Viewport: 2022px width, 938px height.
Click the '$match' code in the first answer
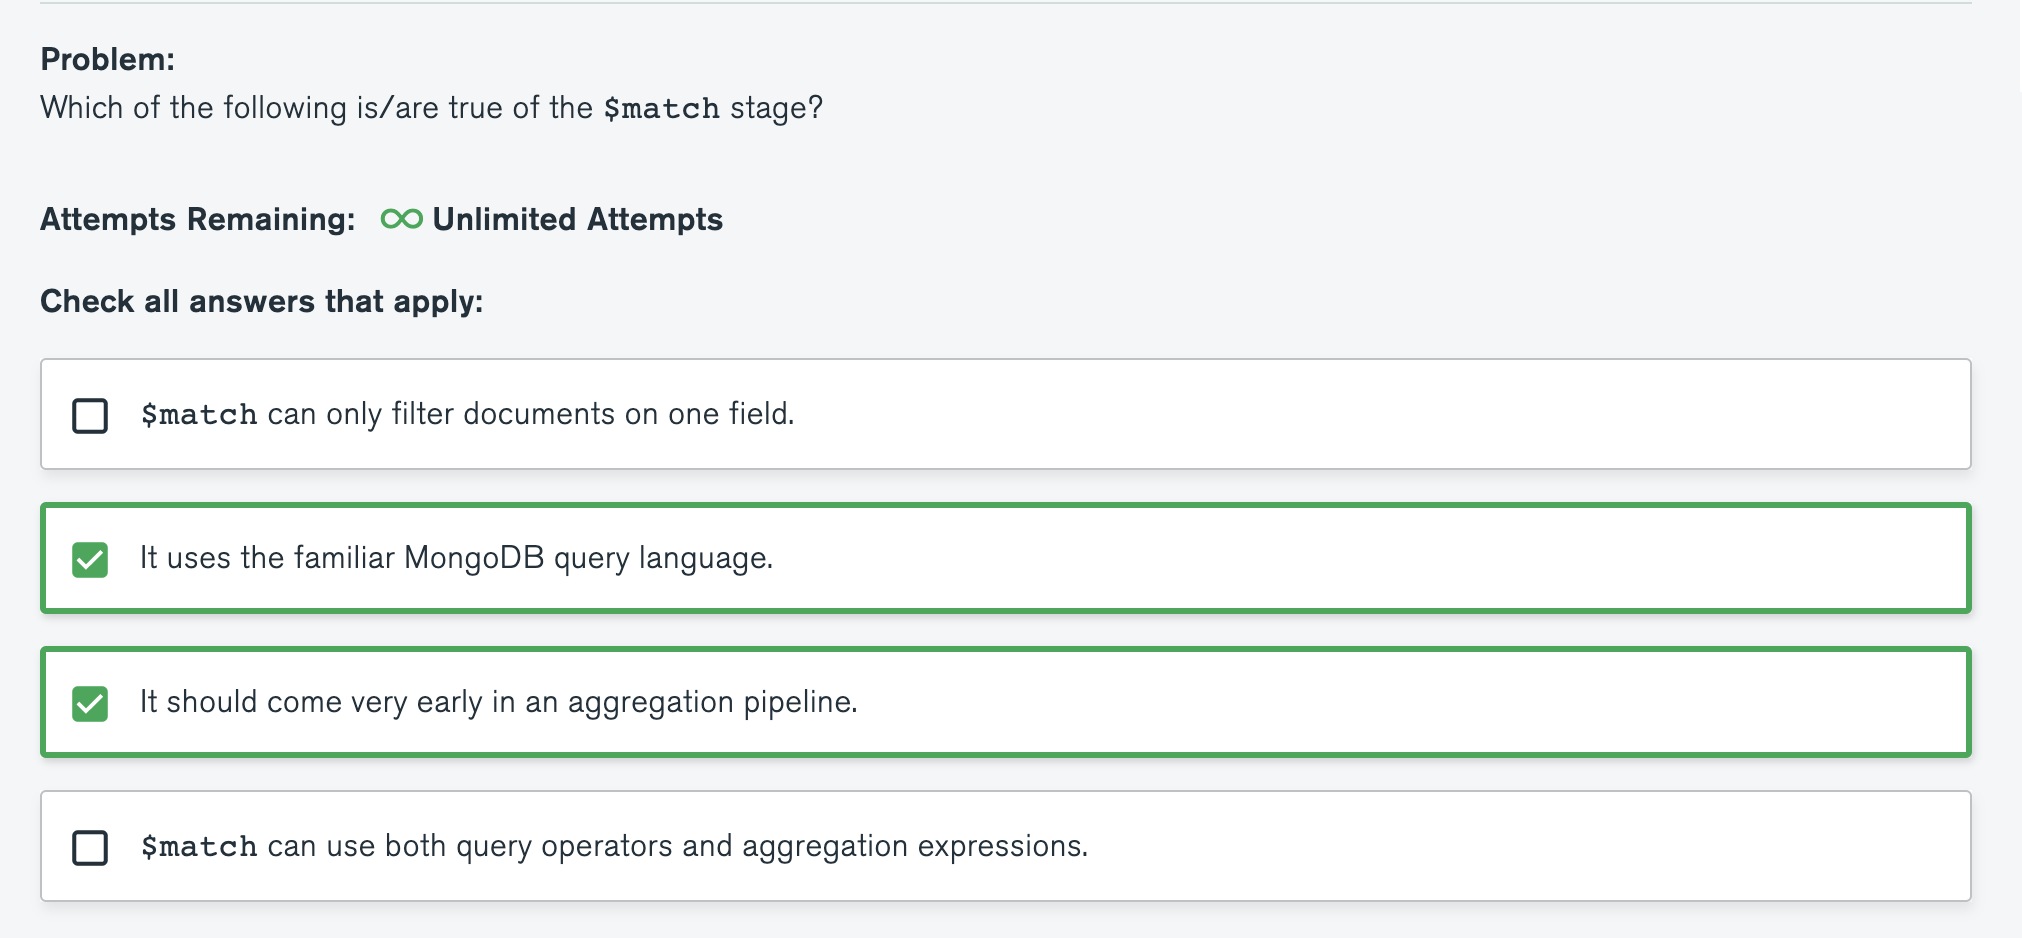click(x=199, y=415)
